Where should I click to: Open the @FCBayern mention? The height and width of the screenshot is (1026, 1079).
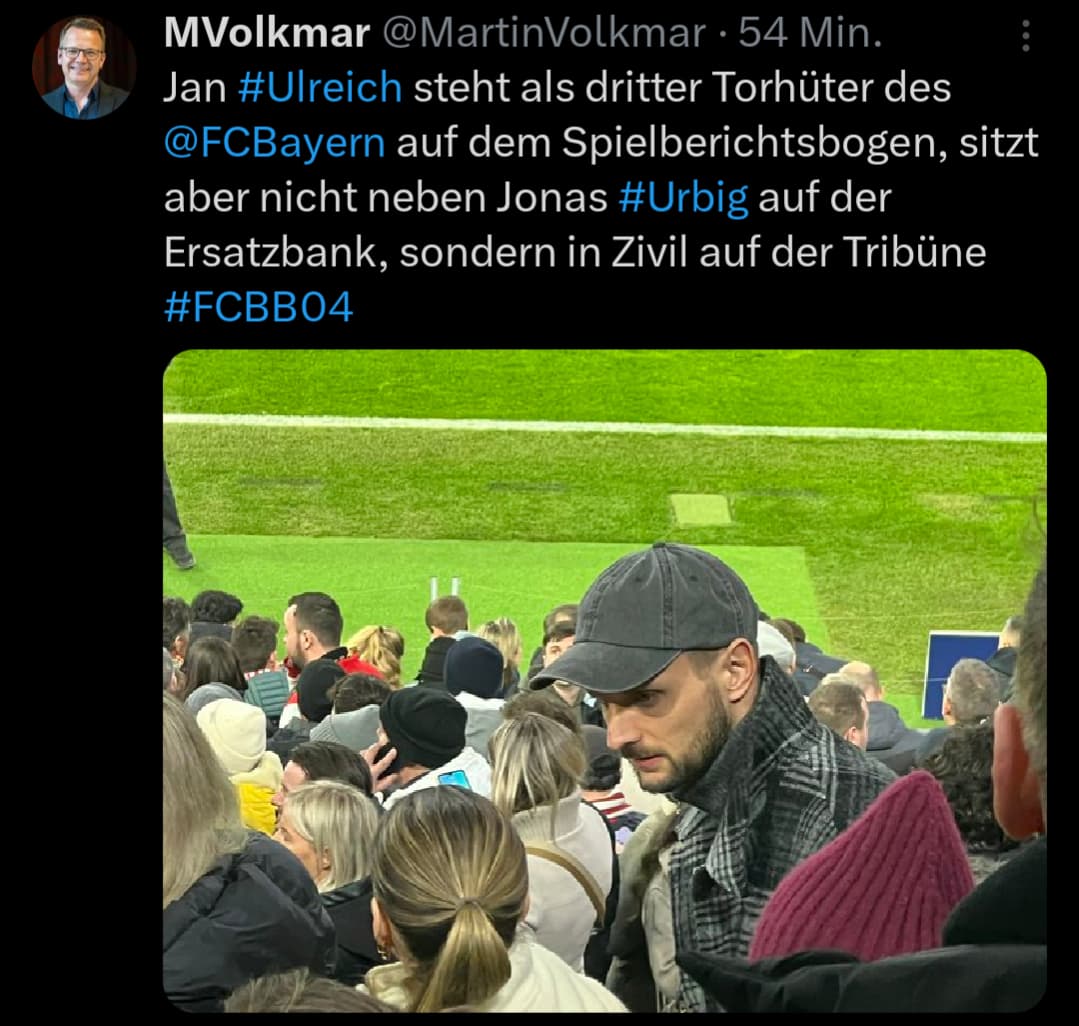(x=275, y=142)
